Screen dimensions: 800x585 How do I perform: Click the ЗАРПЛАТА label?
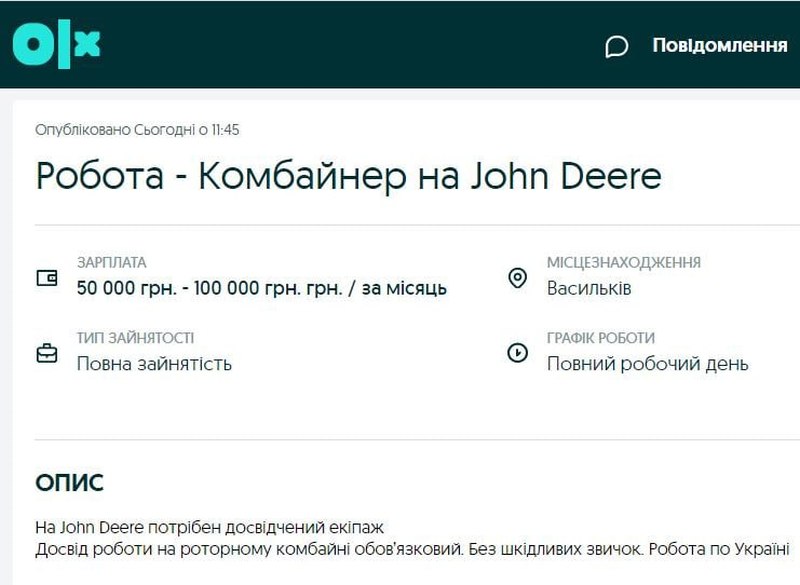click(x=111, y=263)
